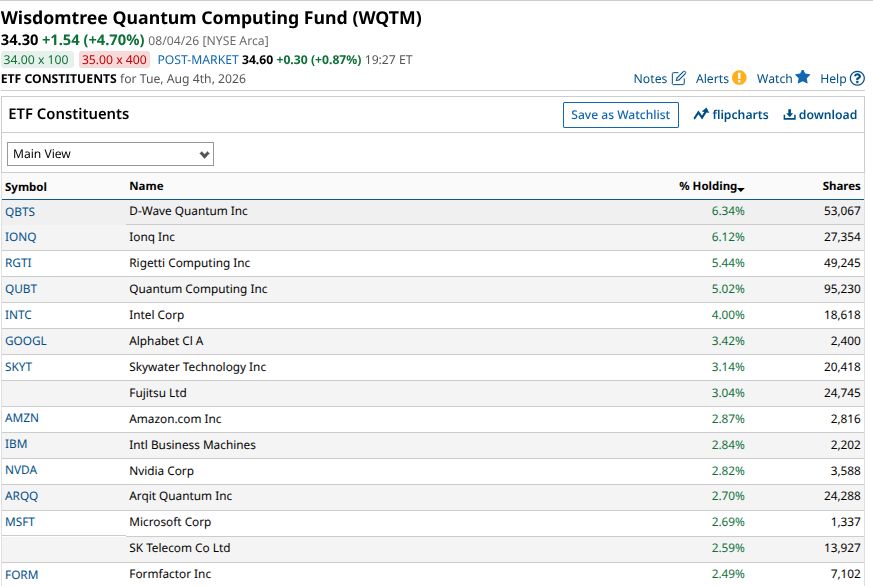The image size is (873, 586).
Task: Sort by Symbol column header
Action: pyautogui.click(x=26, y=187)
